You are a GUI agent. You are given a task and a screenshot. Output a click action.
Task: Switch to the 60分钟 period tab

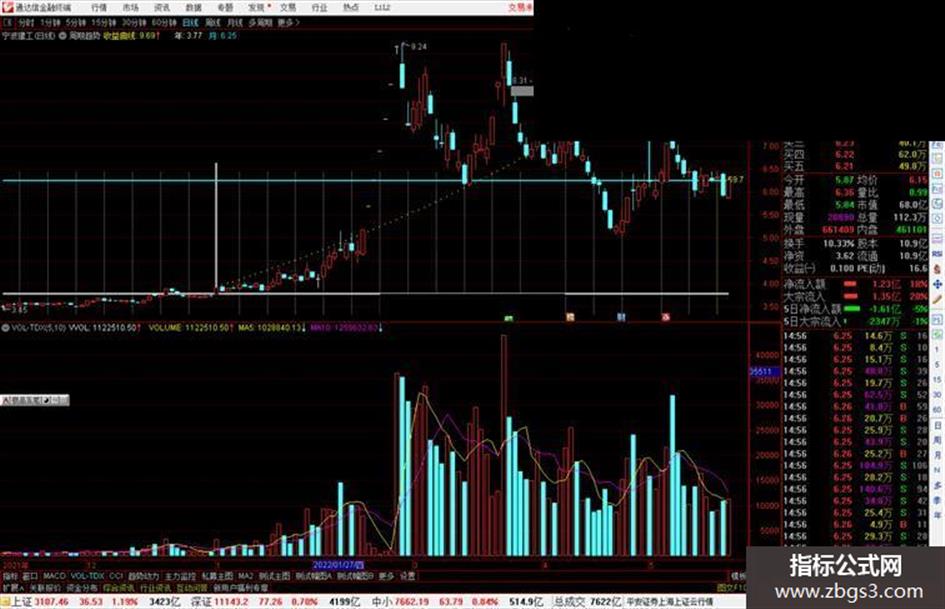164,23
